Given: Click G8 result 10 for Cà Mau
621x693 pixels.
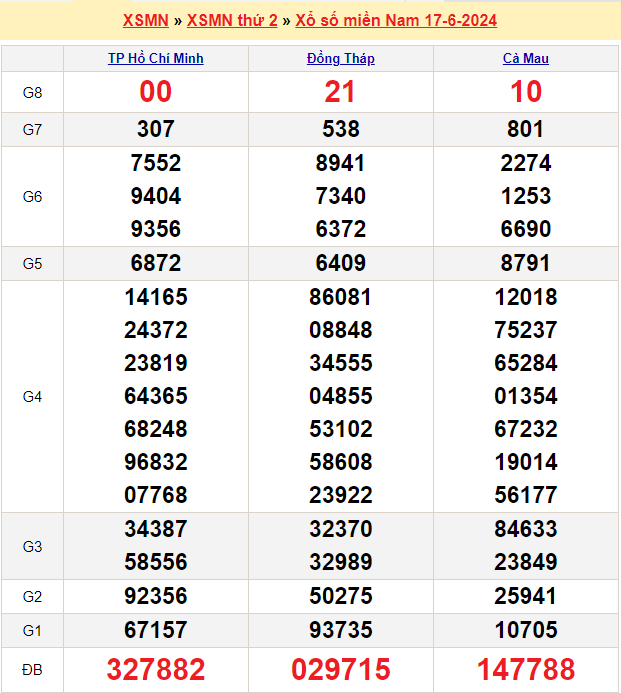Looking at the screenshot, I should pos(526,92).
